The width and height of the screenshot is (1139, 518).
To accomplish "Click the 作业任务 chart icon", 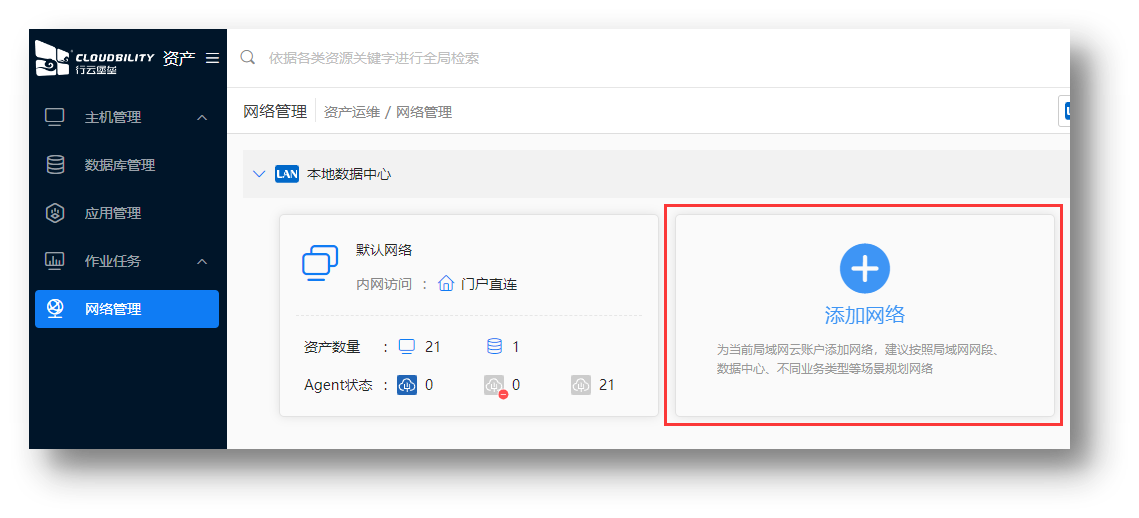I will click(x=55, y=261).
